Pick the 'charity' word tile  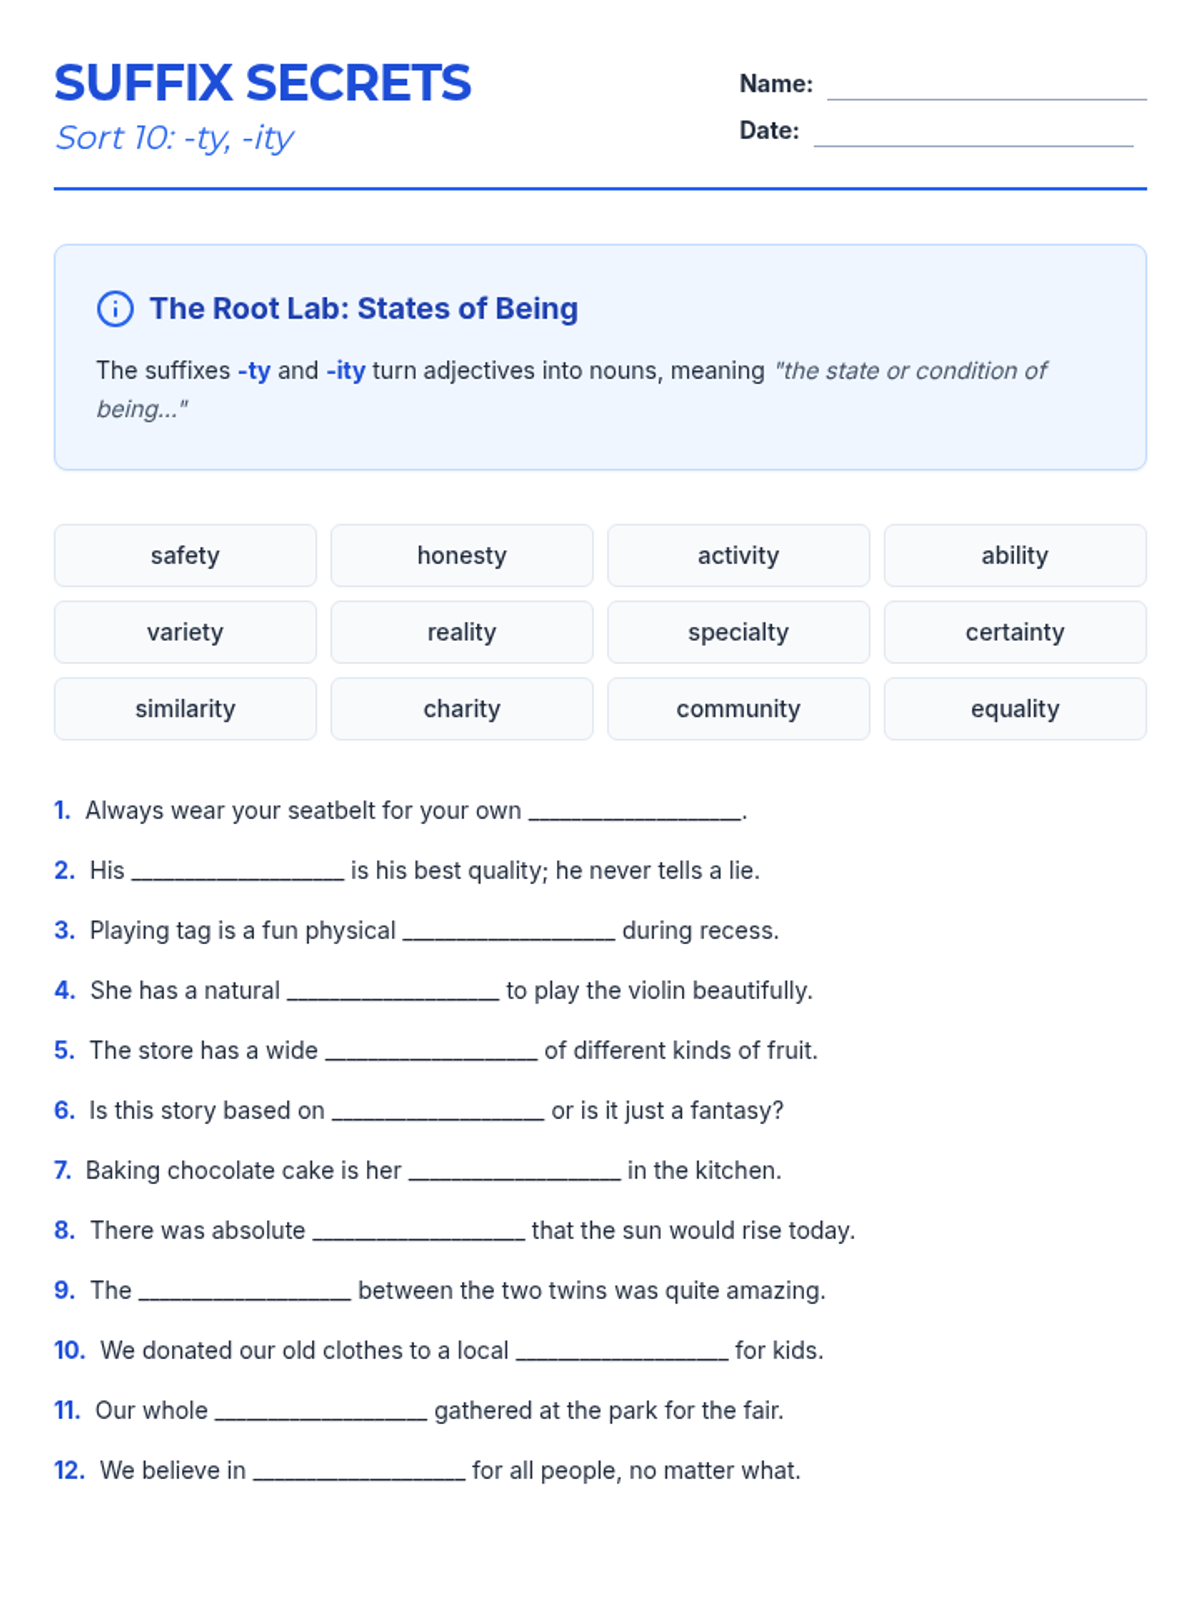pos(462,709)
